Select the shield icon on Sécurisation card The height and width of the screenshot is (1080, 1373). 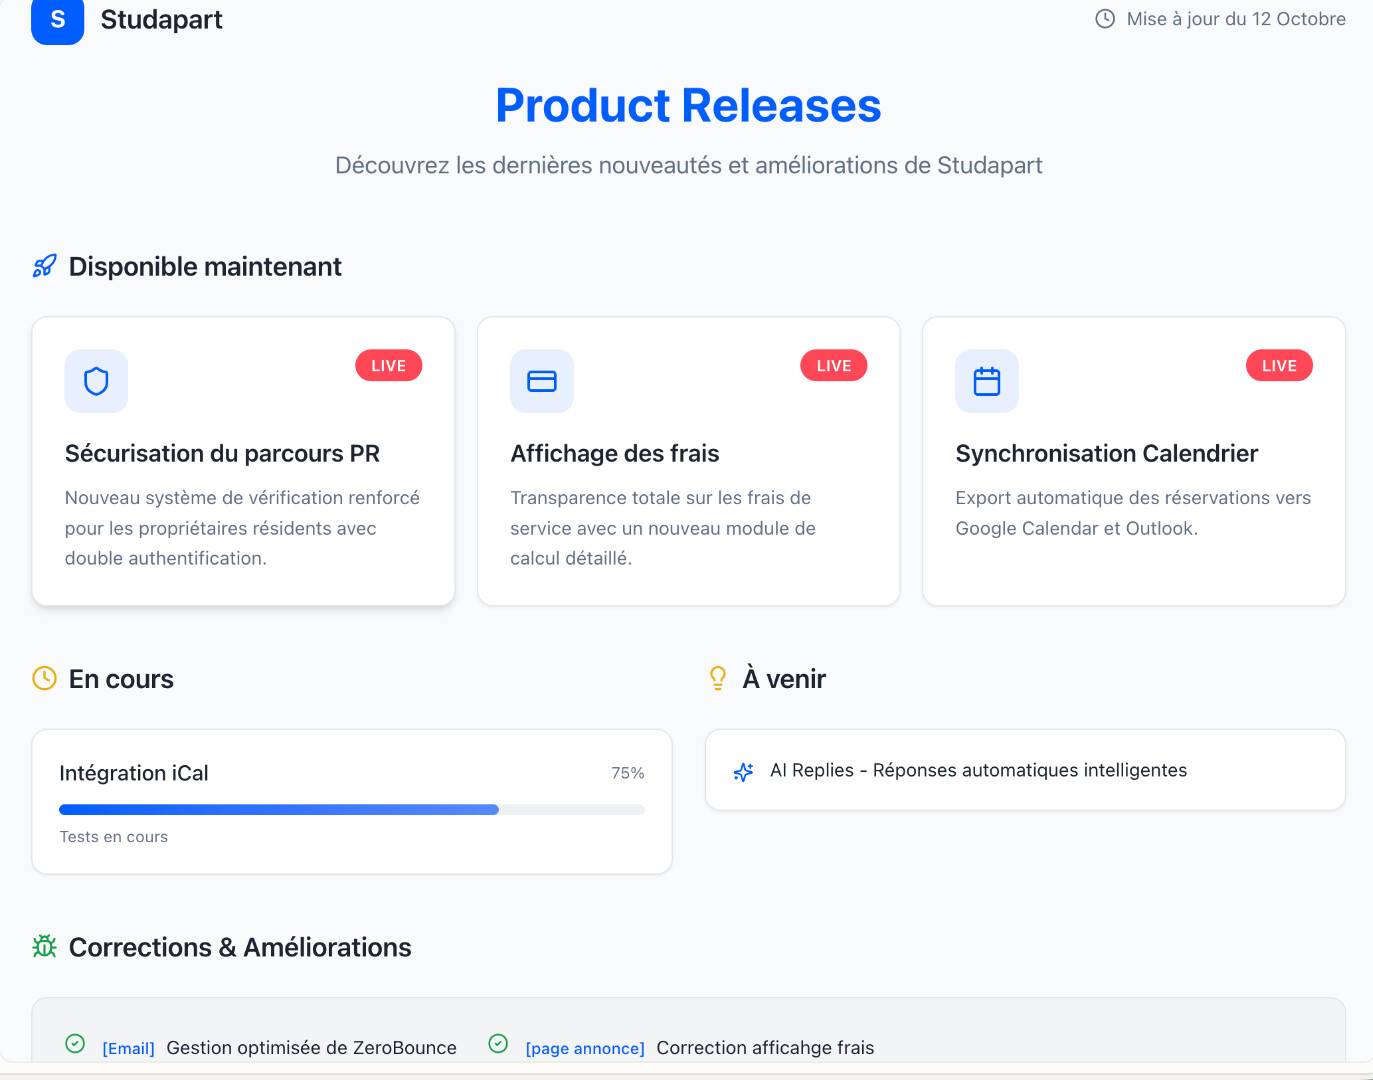pyautogui.click(x=96, y=381)
